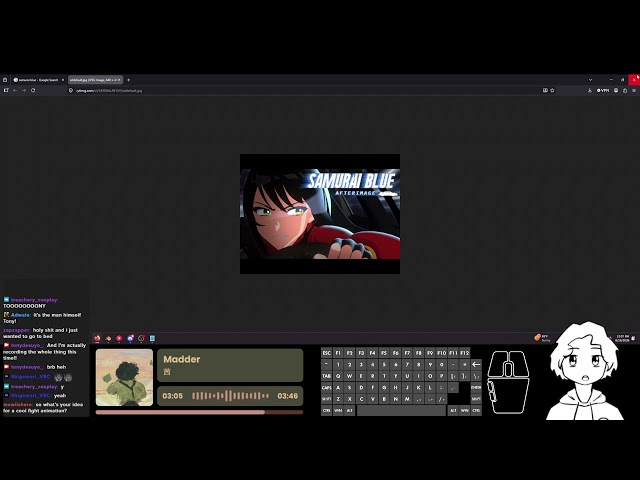Click the elapsed time 03:05
Viewport: 640px width, 480px height.
point(173,396)
